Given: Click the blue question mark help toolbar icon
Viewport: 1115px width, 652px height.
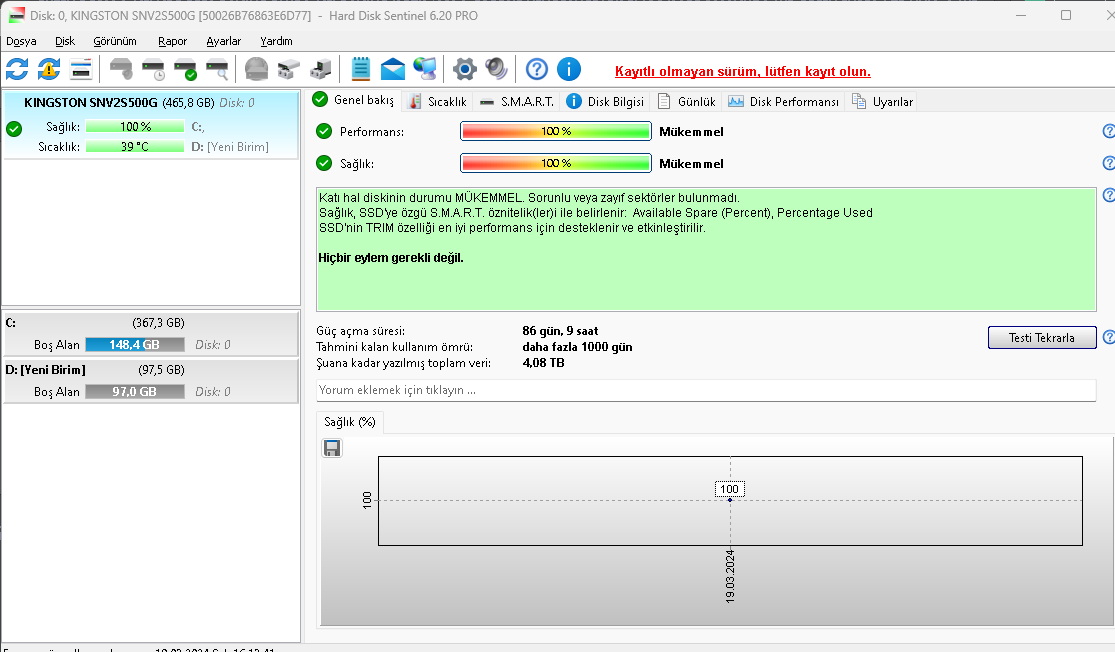Looking at the screenshot, I should click(x=537, y=69).
